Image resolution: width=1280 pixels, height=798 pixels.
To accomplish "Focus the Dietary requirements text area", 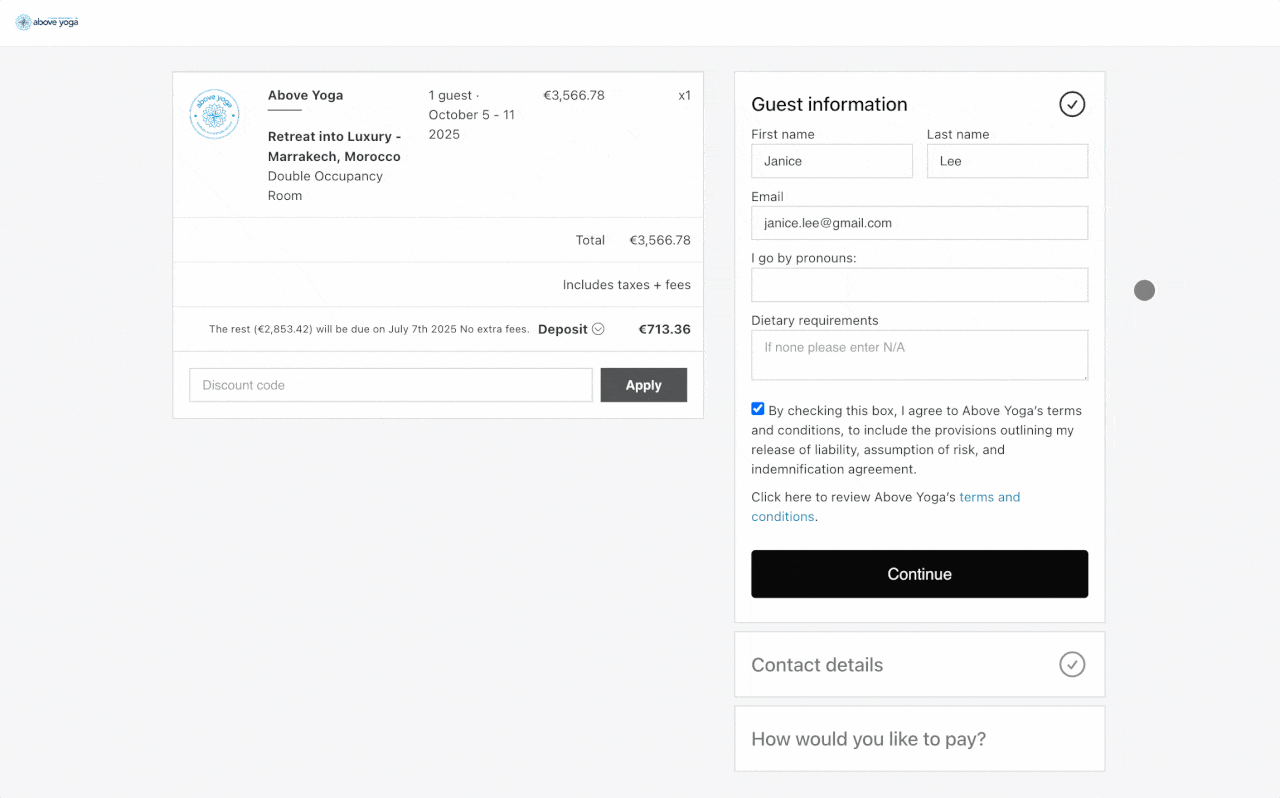I will 919,355.
